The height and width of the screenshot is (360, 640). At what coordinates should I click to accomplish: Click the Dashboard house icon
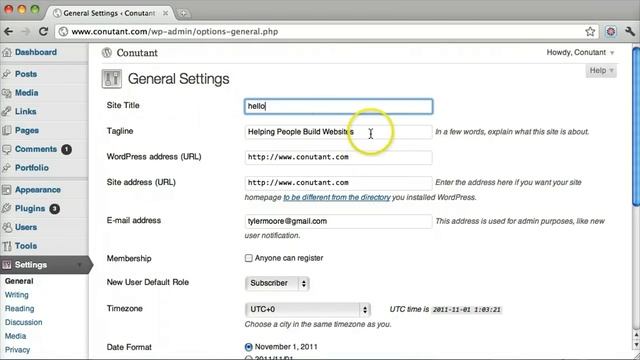(x=7, y=52)
